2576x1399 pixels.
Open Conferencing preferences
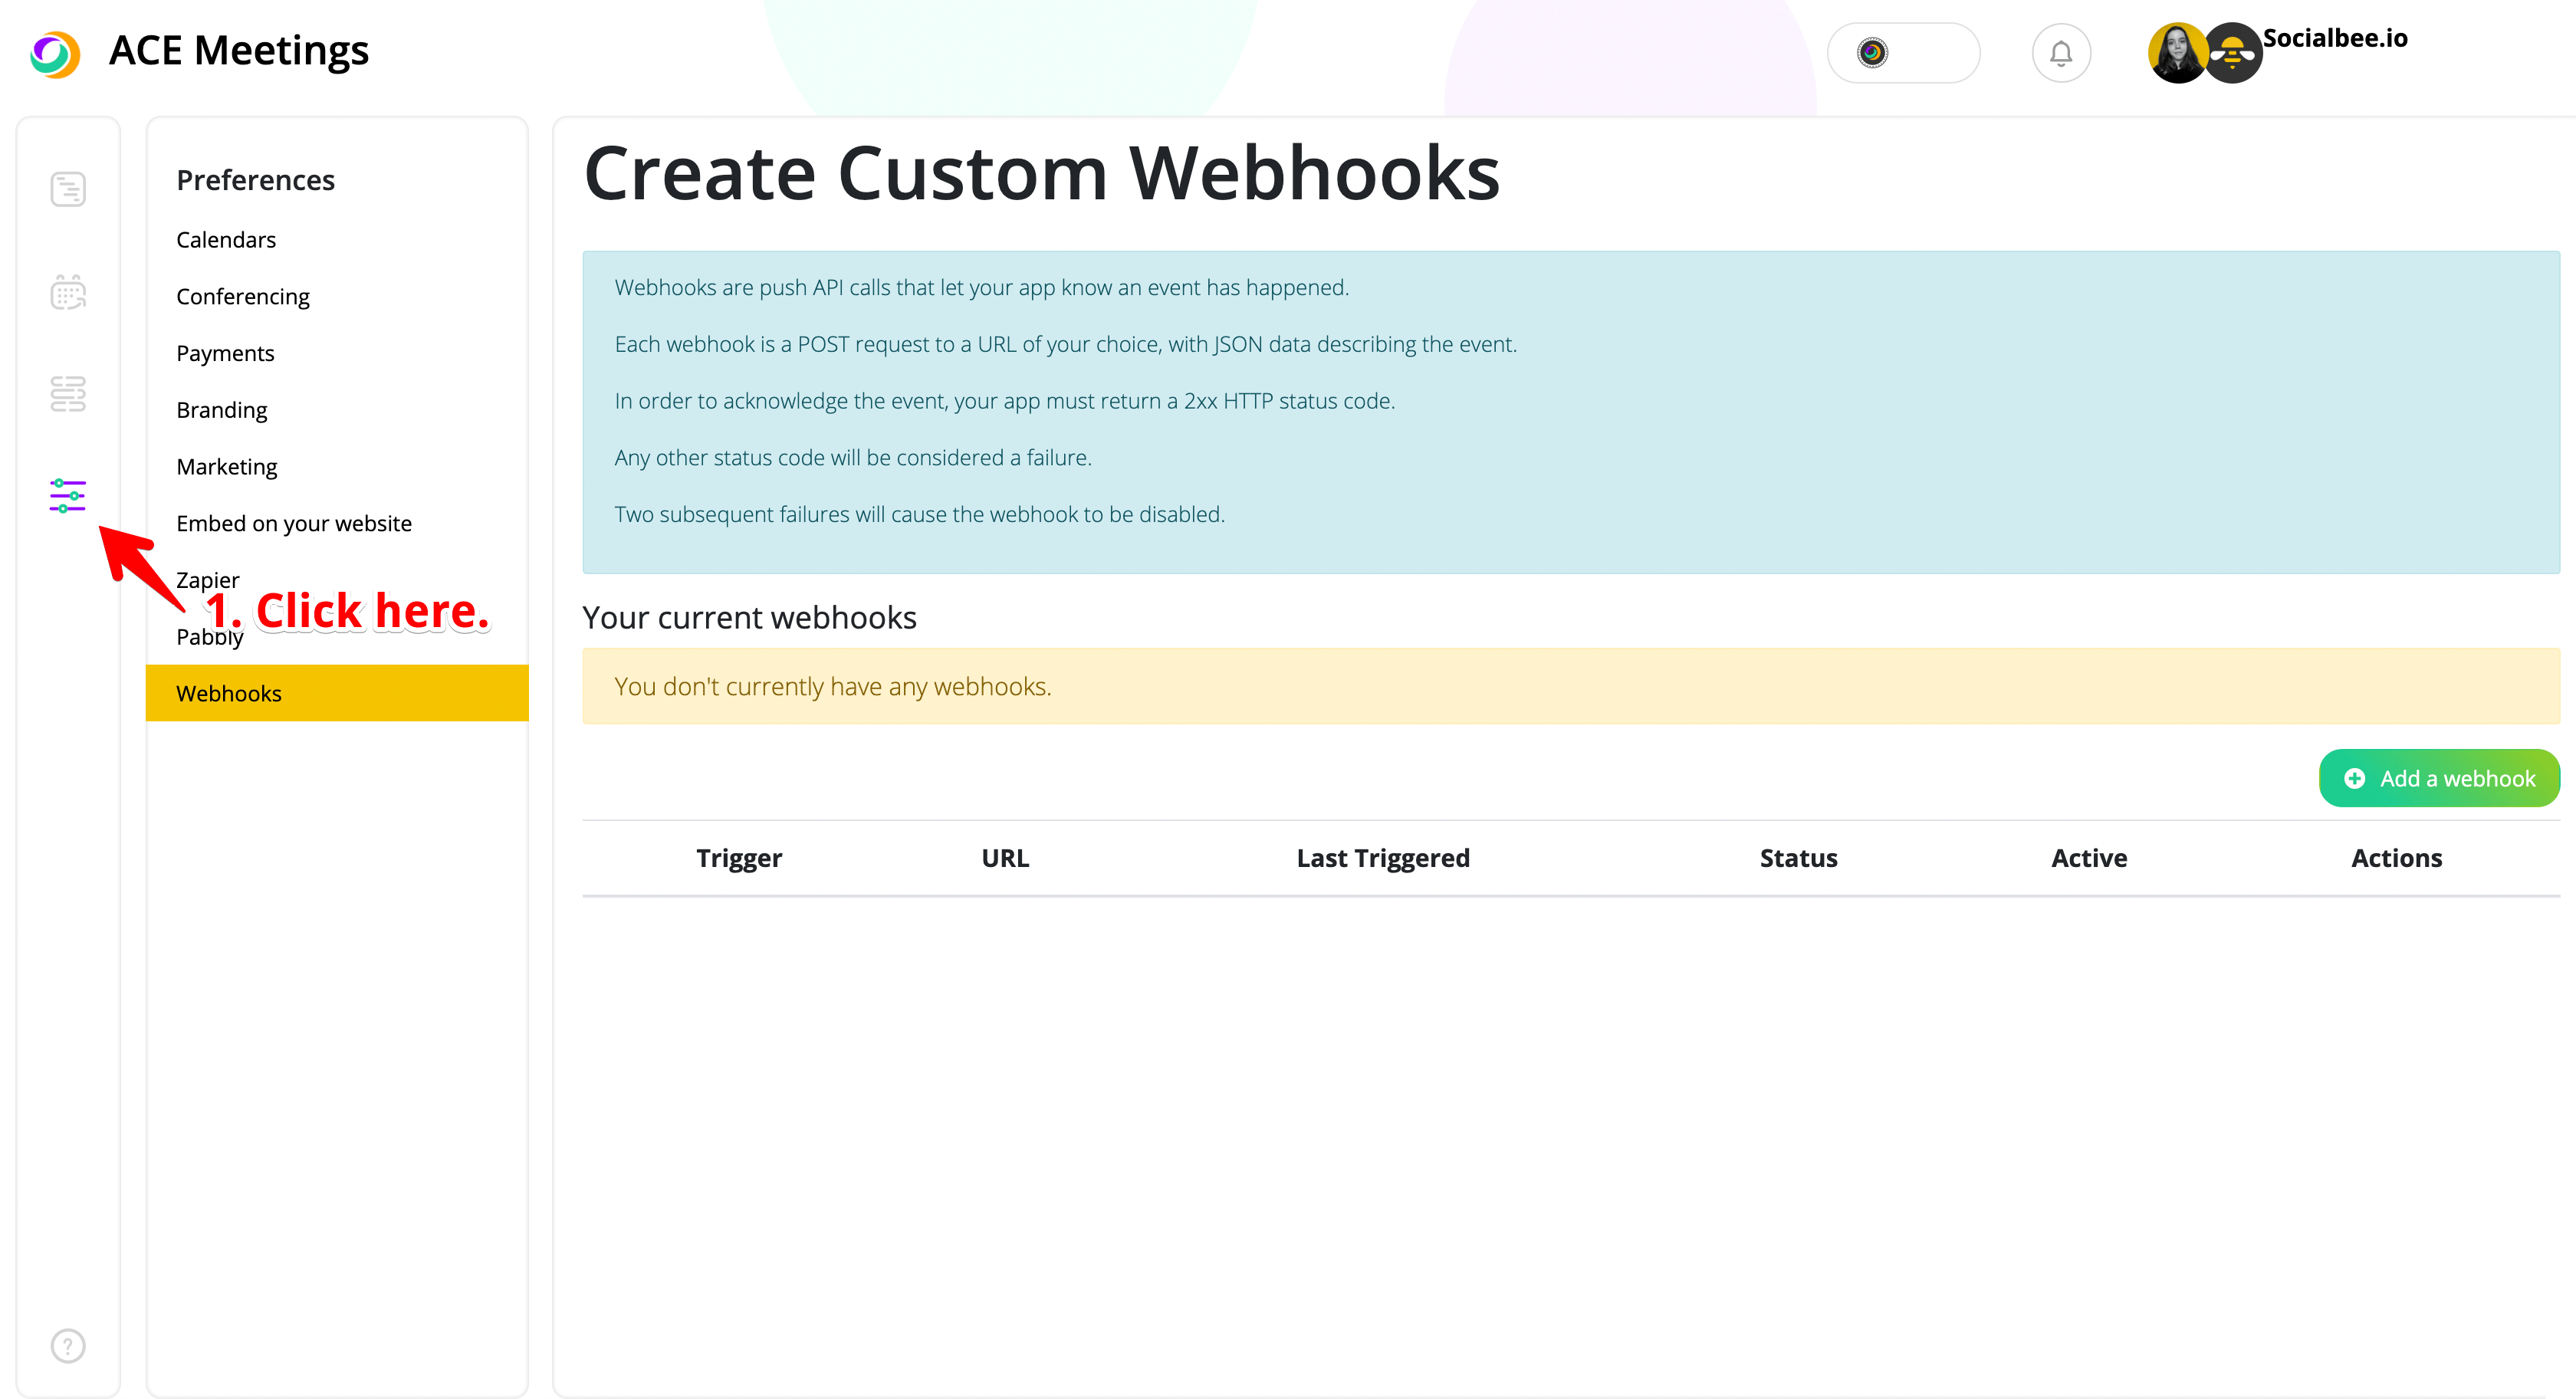click(x=243, y=297)
